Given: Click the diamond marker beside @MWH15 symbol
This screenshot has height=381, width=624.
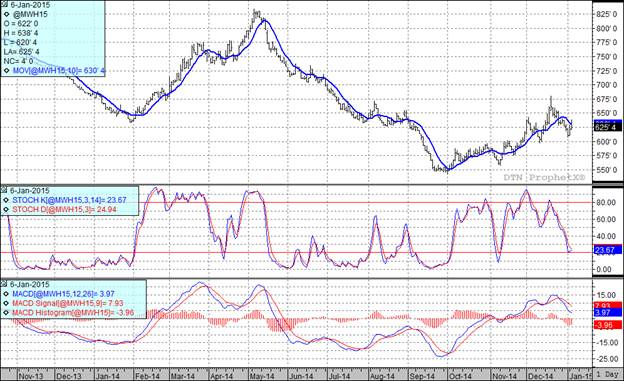Looking at the screenshot, I should (x=6, y=14).
